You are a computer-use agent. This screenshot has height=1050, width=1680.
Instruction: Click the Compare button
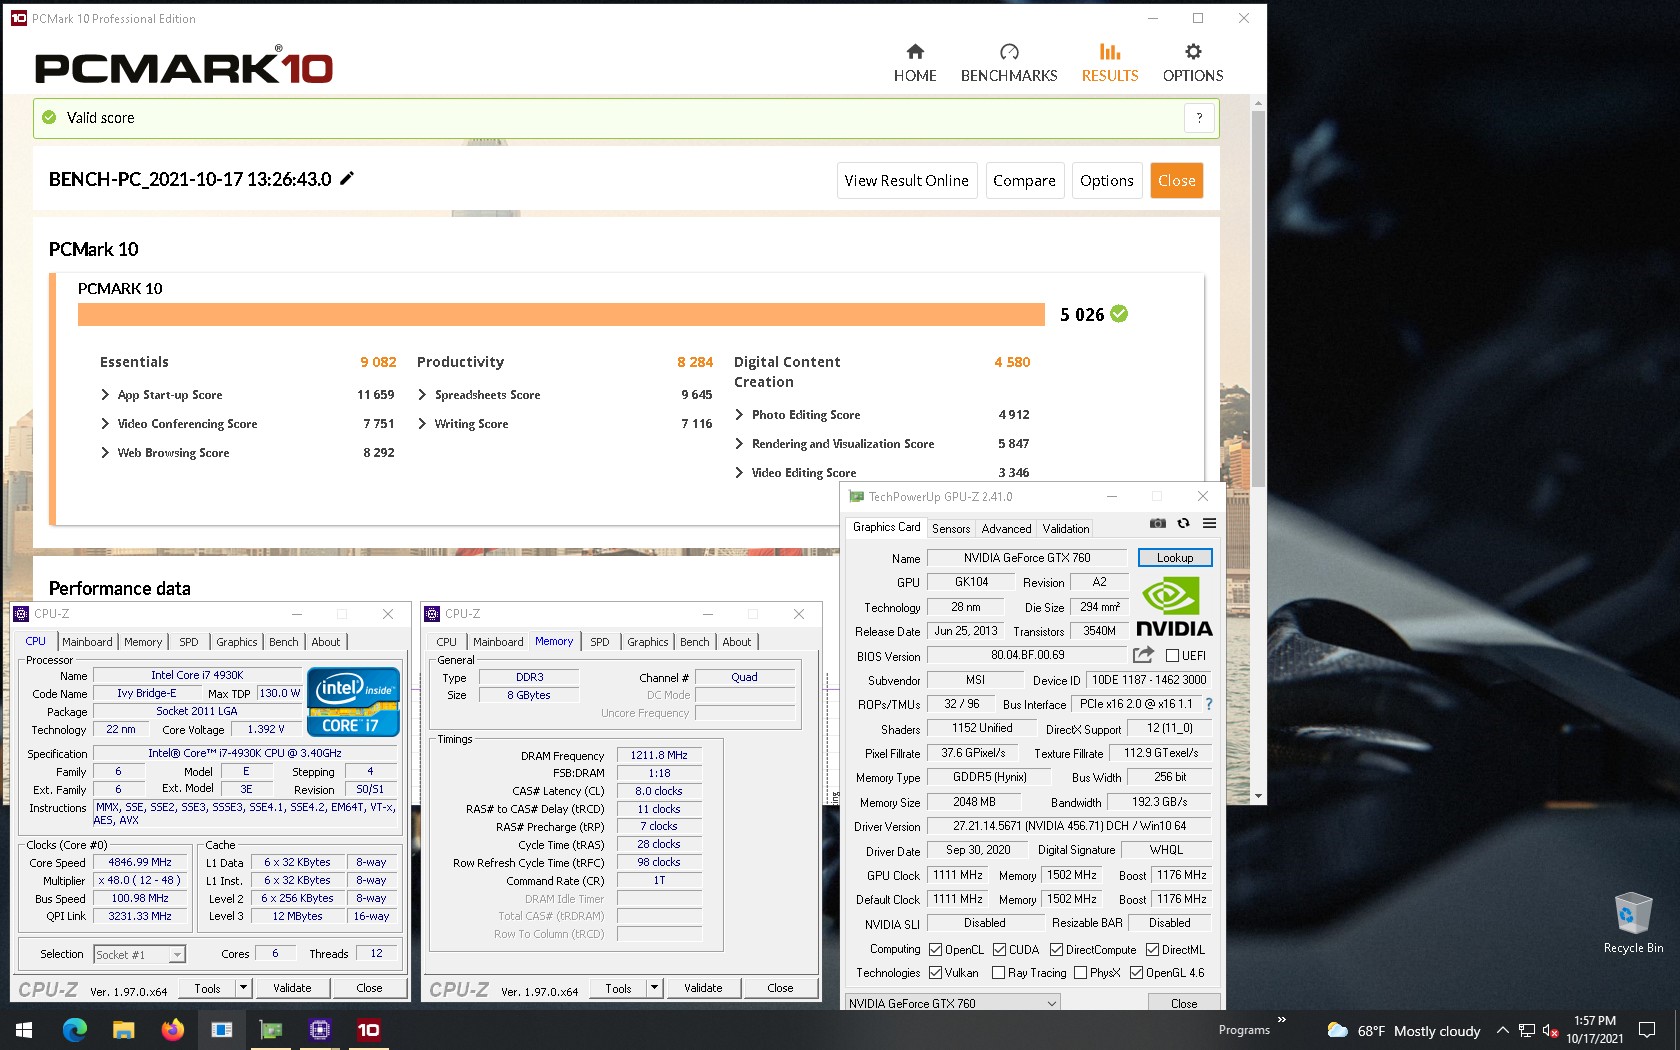[x=1024, y=181]
